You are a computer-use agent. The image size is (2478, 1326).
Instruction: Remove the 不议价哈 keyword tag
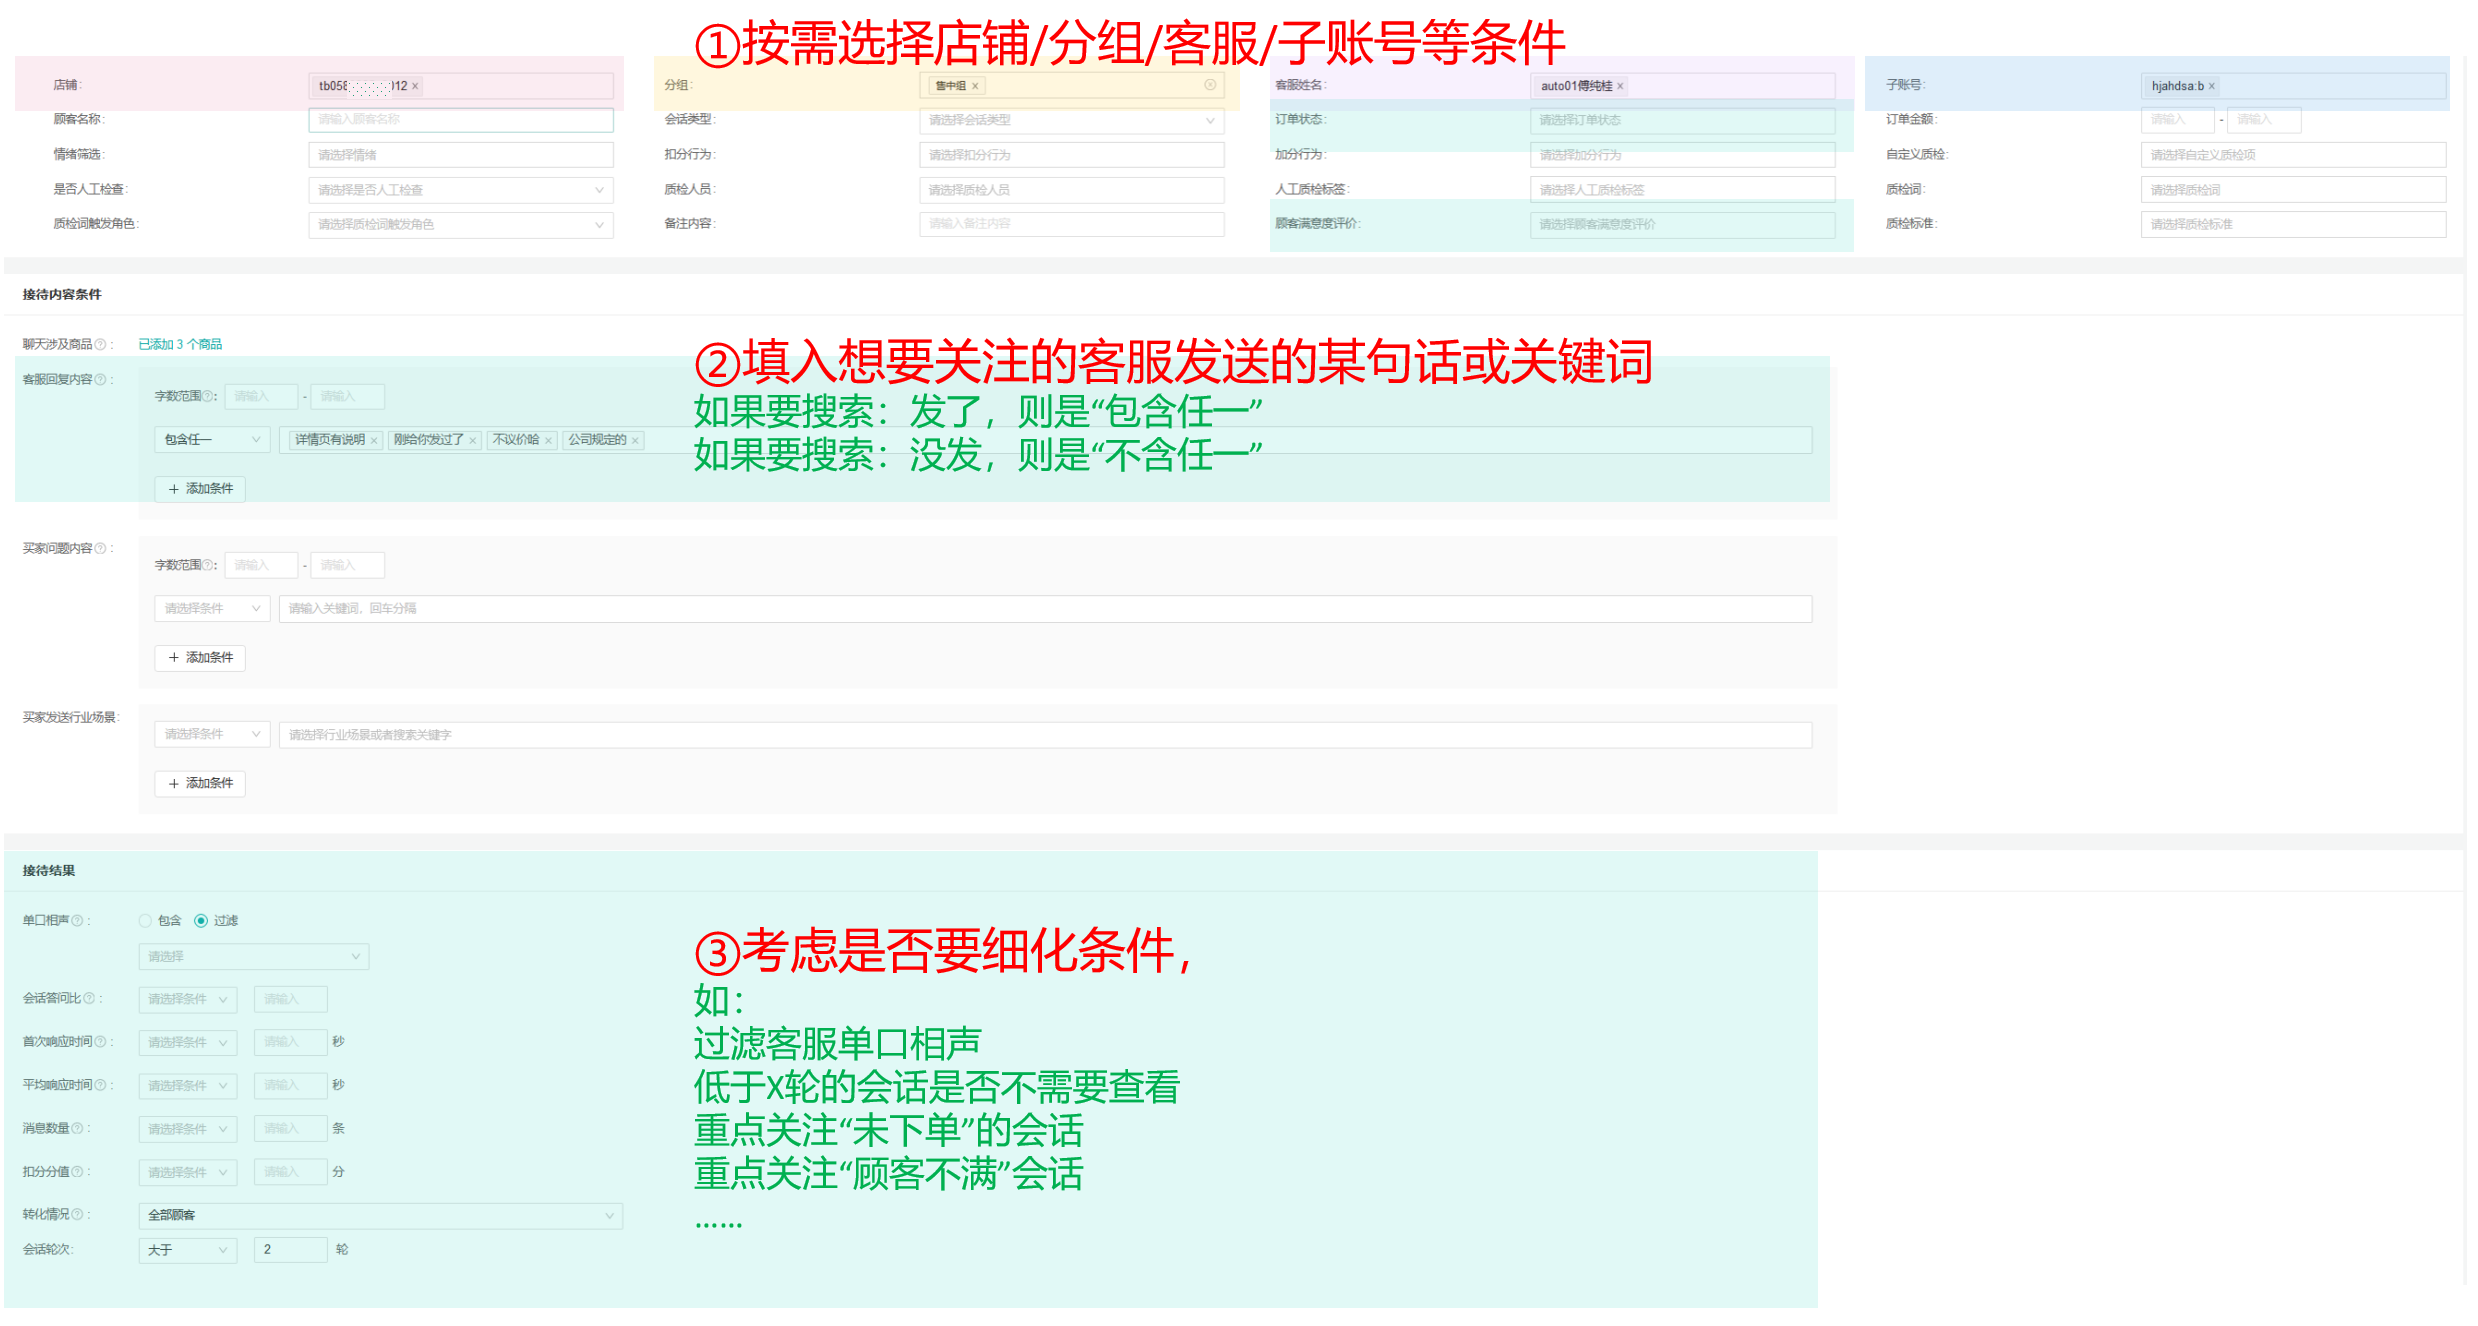(x=548, y=440)
